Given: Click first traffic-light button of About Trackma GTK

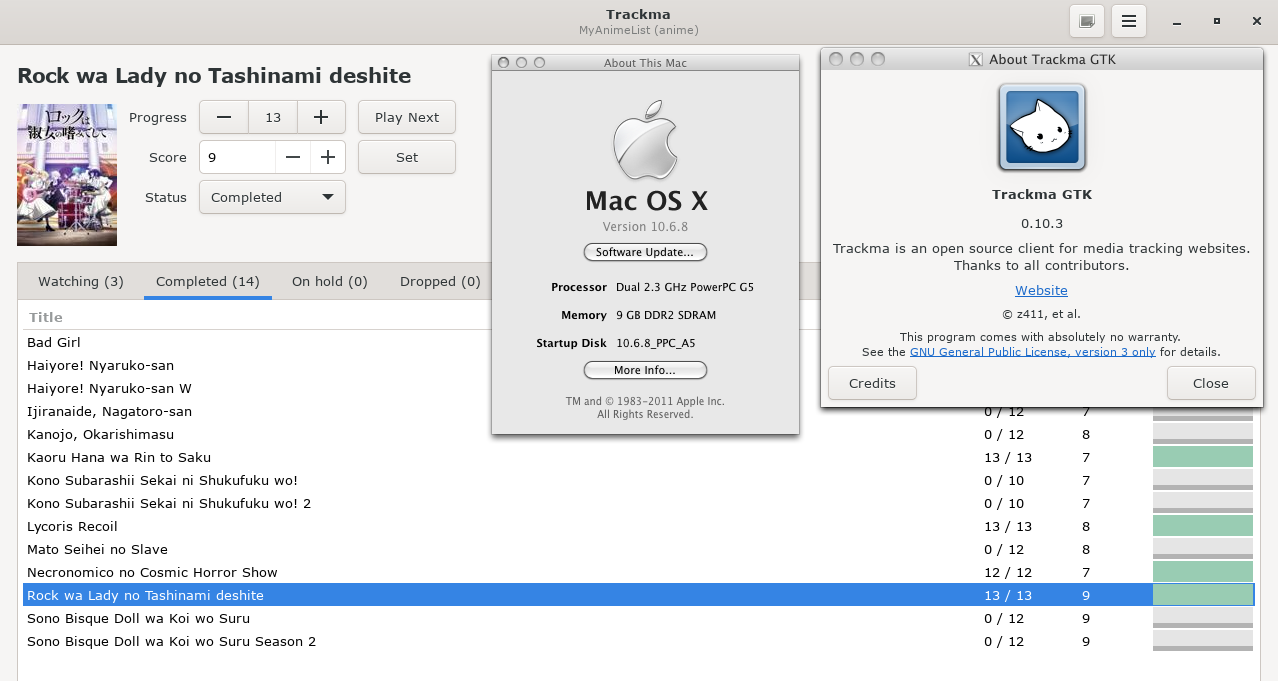Looking at the screenshot, I should point(836,59).
